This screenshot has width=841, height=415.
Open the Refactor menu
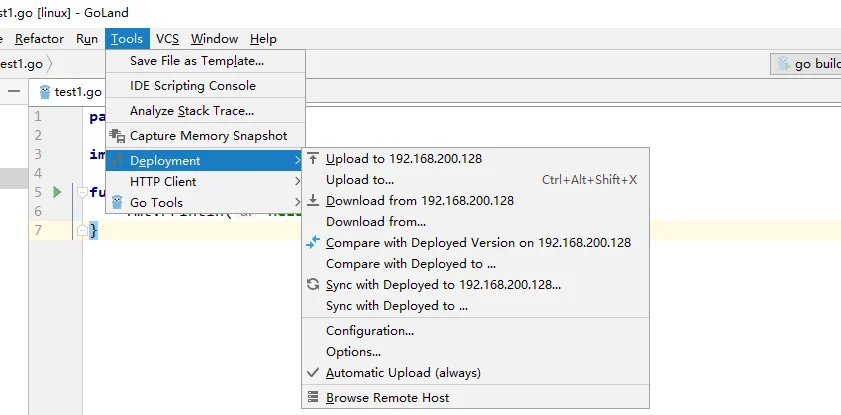pyautogui.click(x=39, y=39)
